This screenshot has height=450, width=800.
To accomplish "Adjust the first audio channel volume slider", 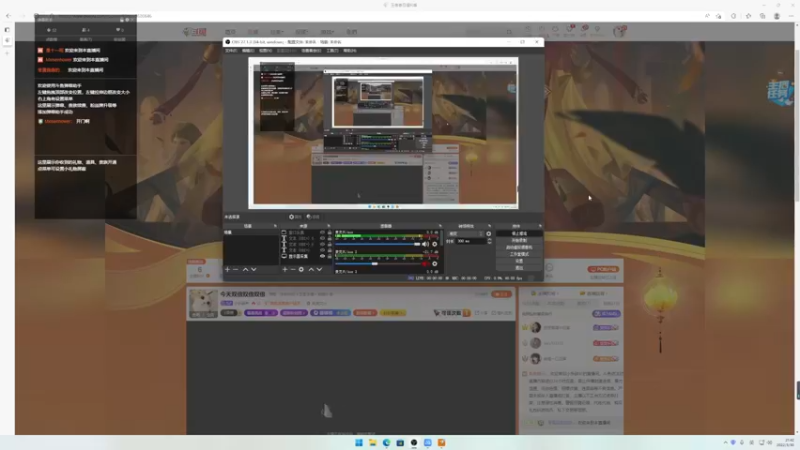I will point(378,244).
